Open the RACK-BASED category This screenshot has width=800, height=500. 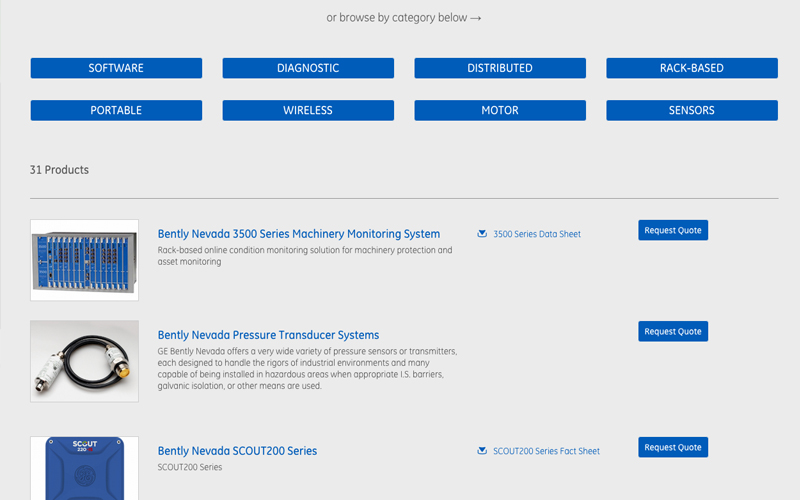(x=692, y=68)
